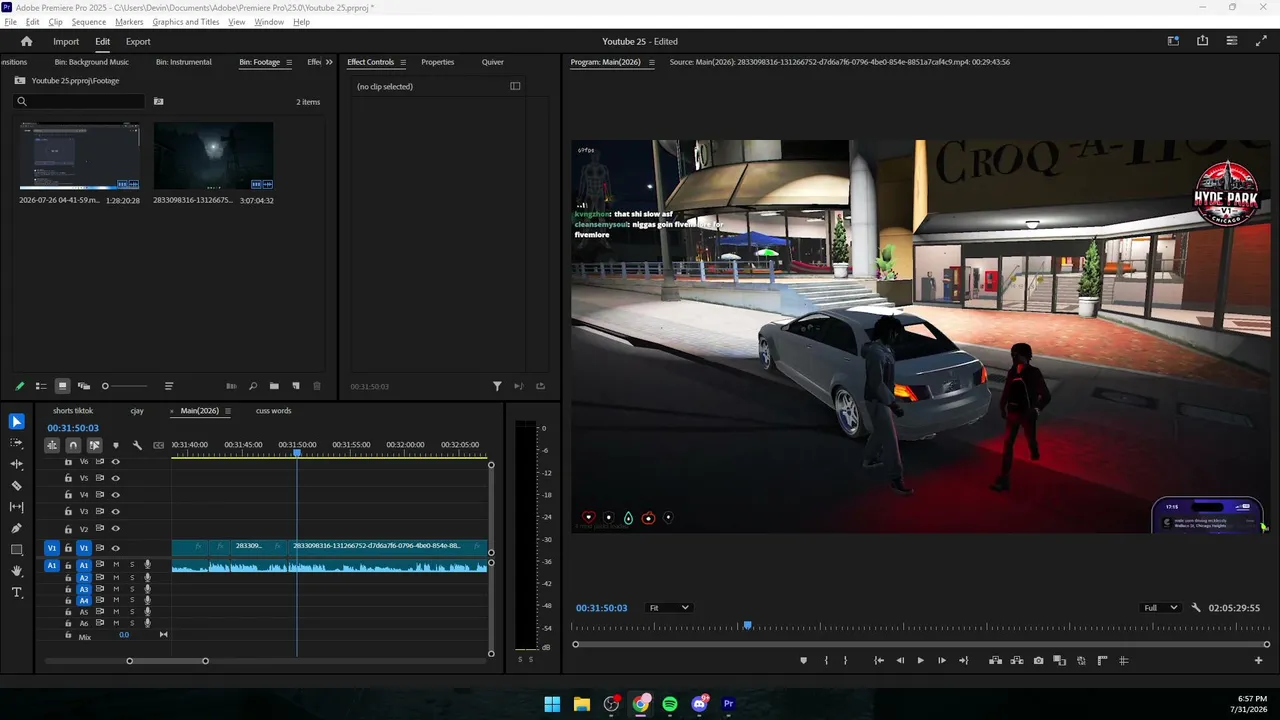Open File Explorer from the taskbar

click(581, 704)
